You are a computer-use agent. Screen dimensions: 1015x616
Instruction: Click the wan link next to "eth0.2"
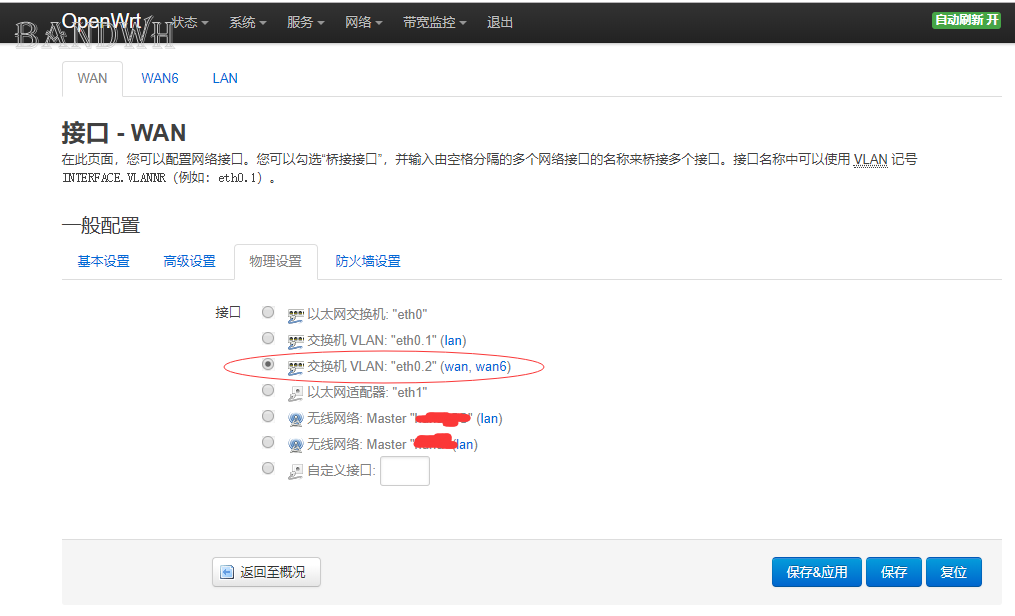click(x=456, y=366)
